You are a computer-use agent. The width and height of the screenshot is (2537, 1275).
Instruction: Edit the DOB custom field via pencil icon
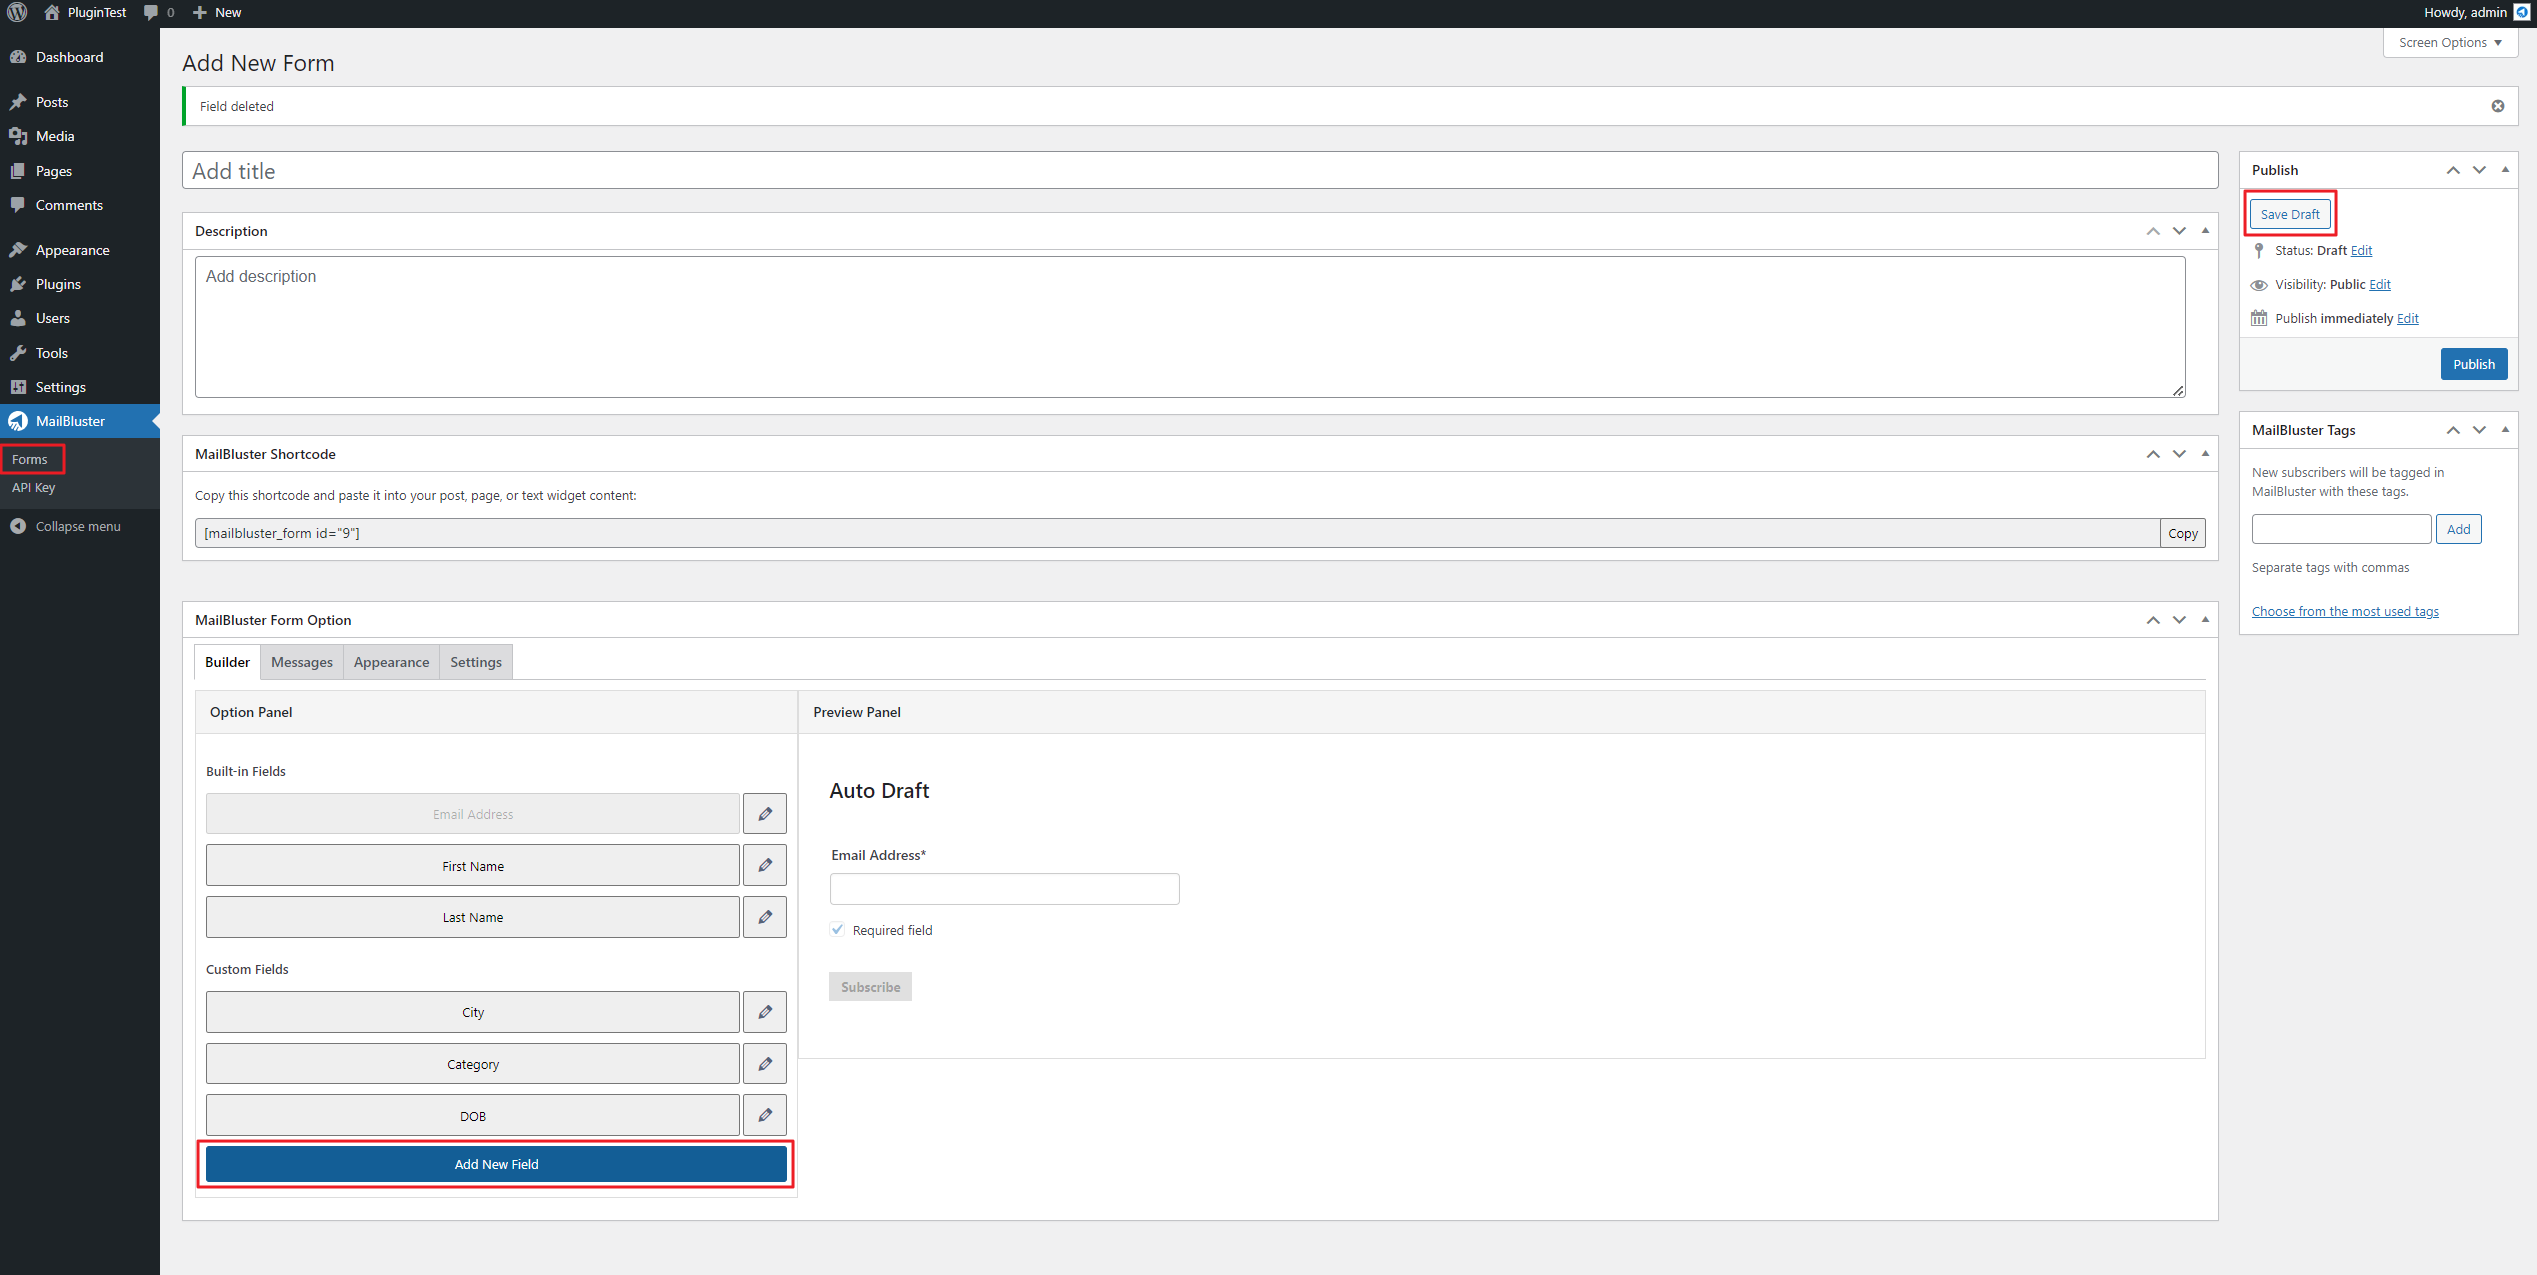point(765,1115)
